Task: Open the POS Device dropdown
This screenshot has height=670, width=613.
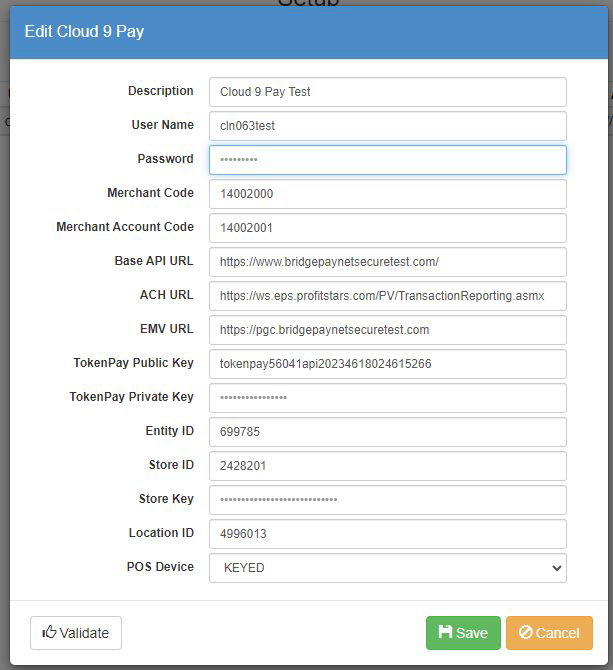Action: (387, 568)
